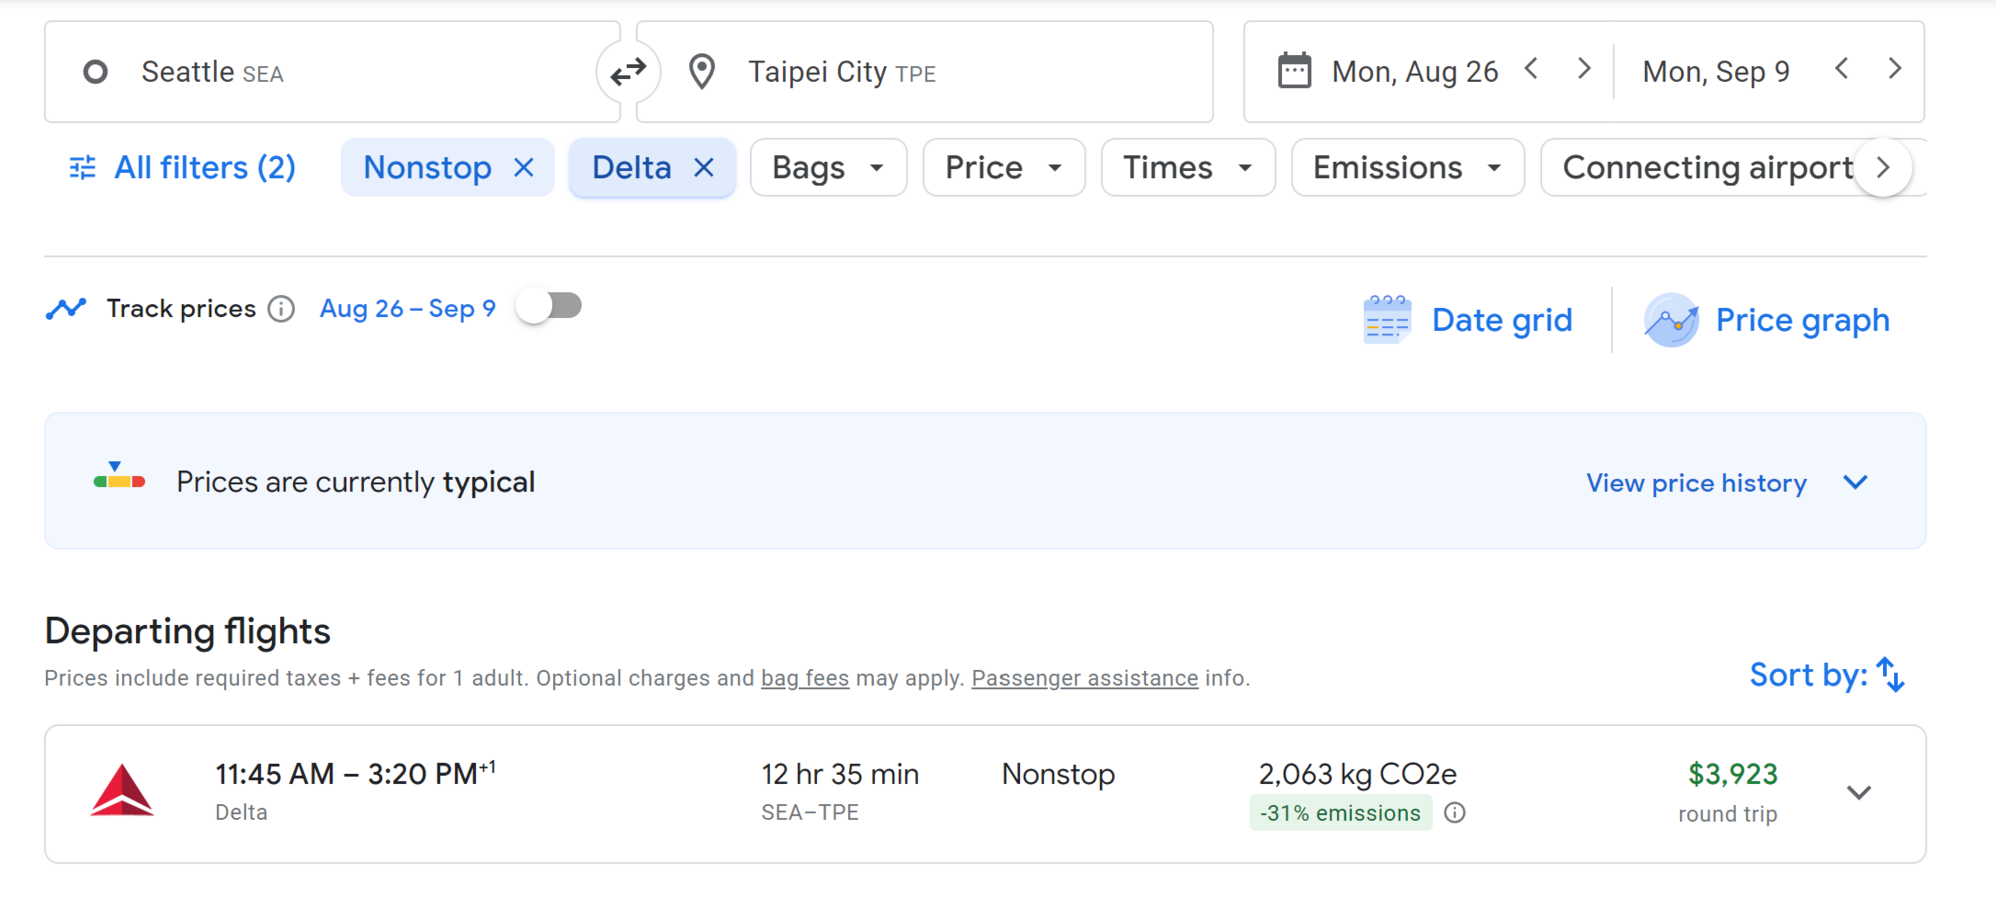Remove the Nonstop filter chip

click(x=524, y=168)
